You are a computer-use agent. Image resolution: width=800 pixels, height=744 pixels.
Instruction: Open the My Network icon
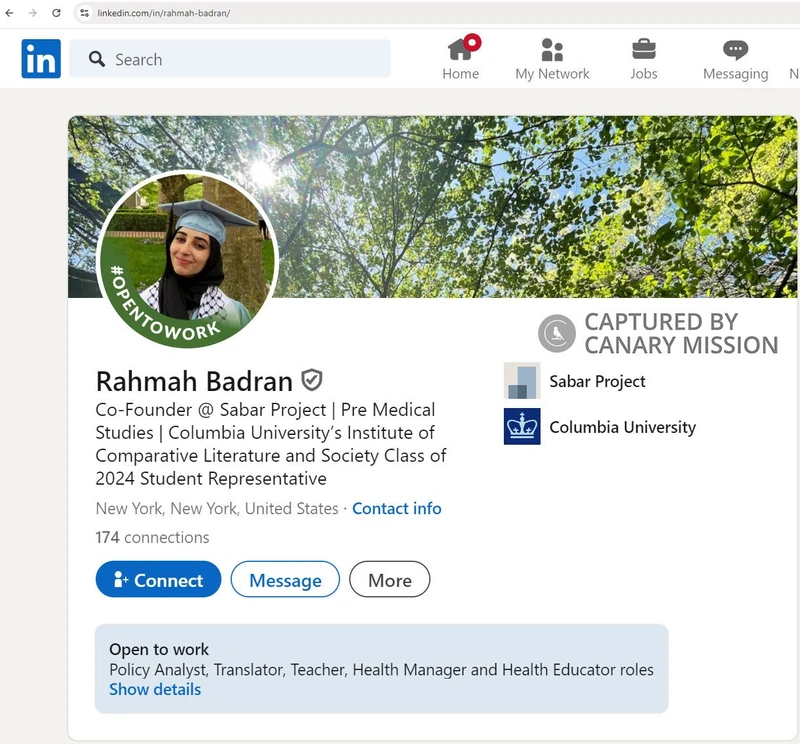(x=552, y=48)
